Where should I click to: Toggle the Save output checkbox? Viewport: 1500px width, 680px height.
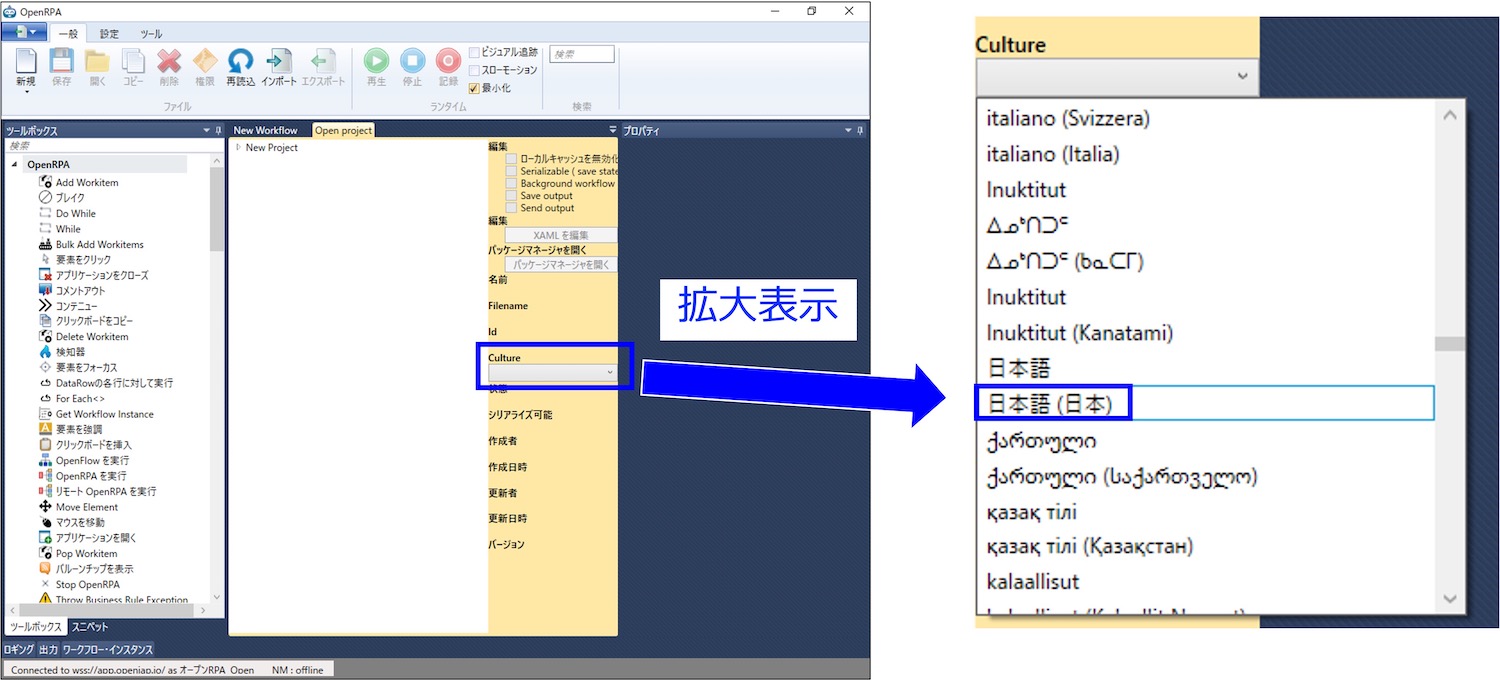click(511, 196)
